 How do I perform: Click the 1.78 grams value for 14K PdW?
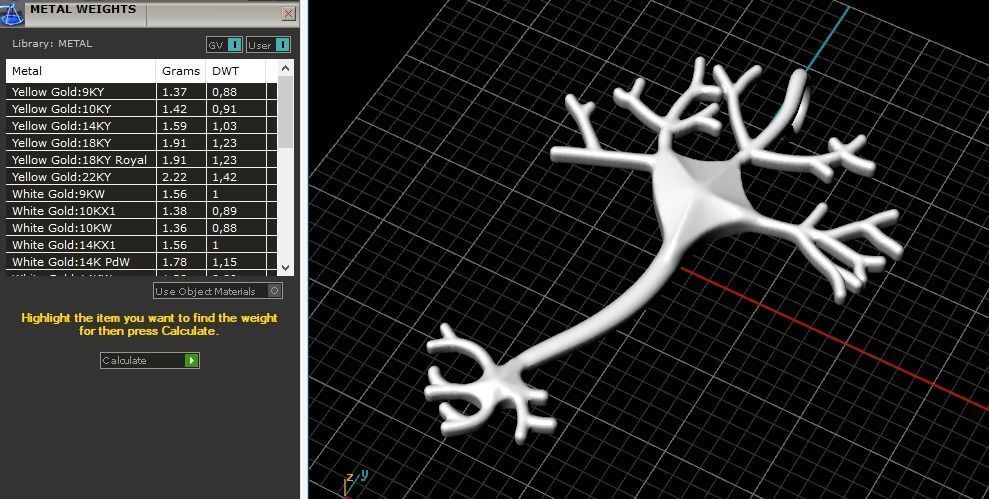click(x=174, y=262)
